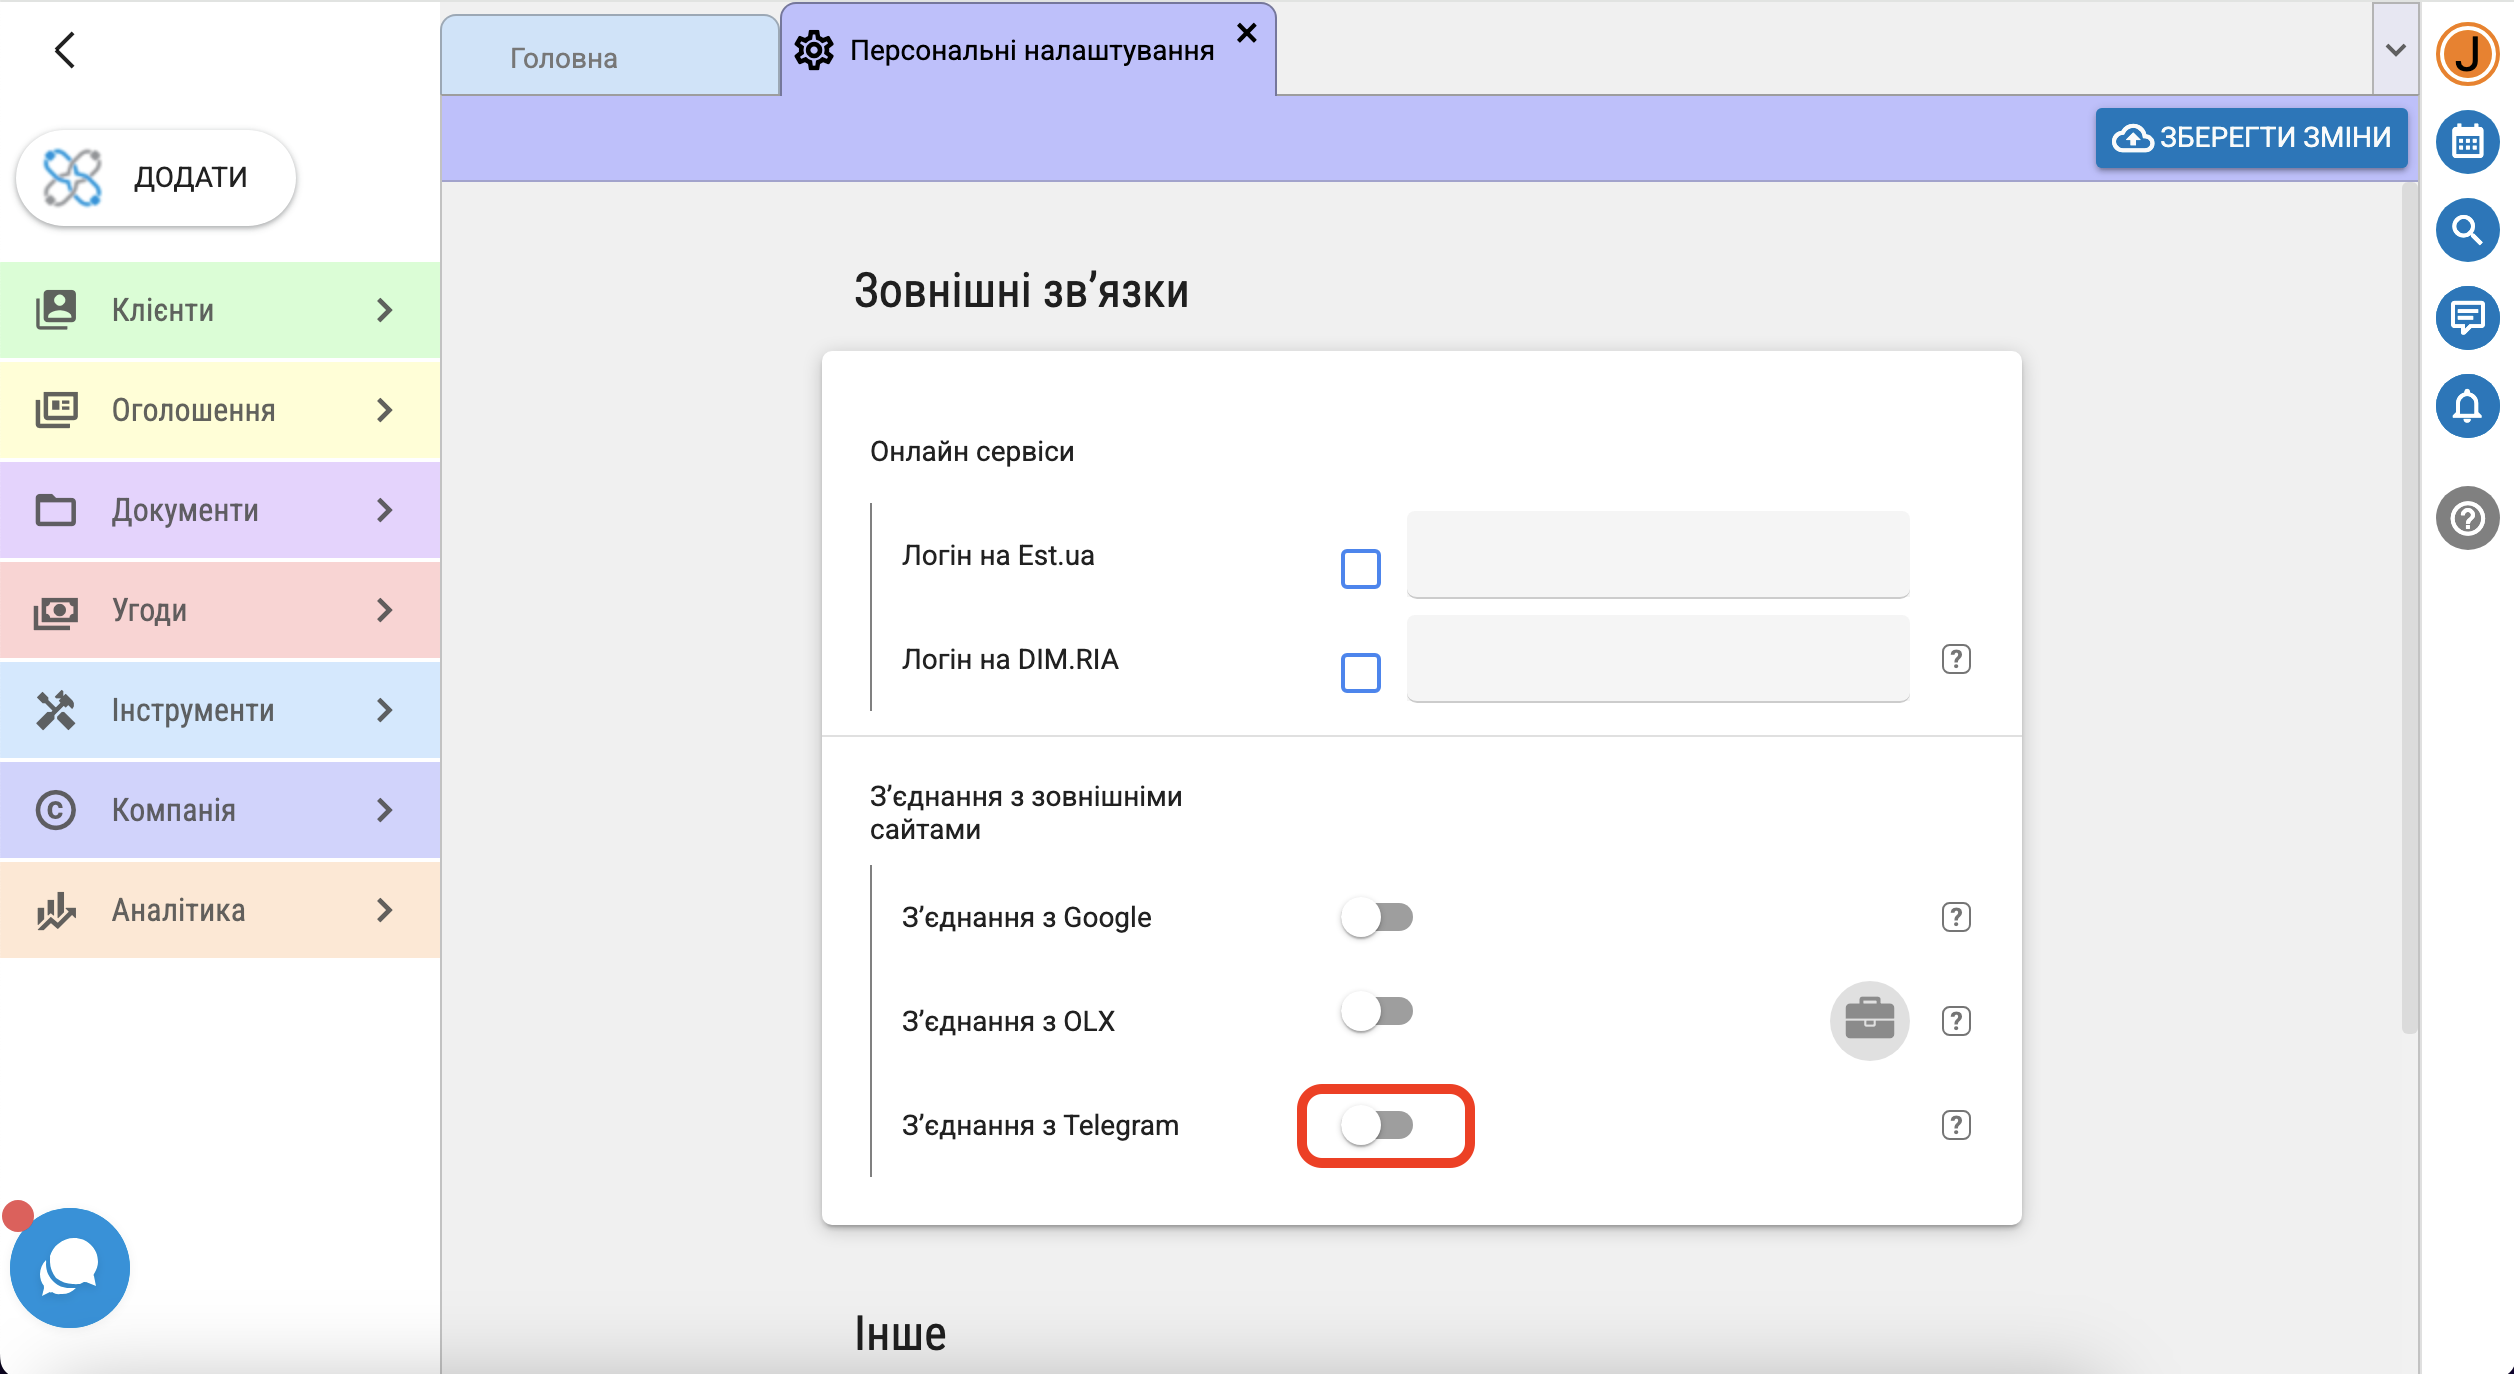Expand the Інструменти menu section

[x=220, y=710]
